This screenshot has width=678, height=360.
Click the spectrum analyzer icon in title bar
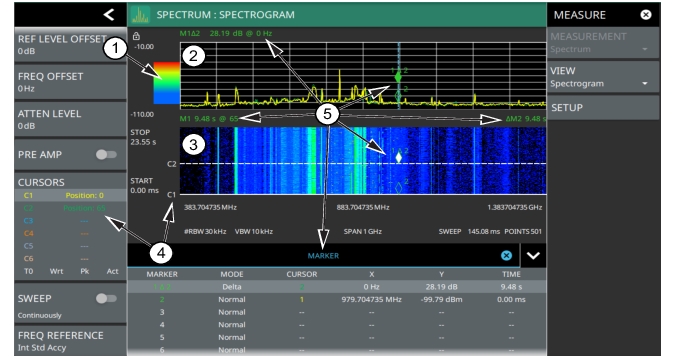[x=140, y=15]
